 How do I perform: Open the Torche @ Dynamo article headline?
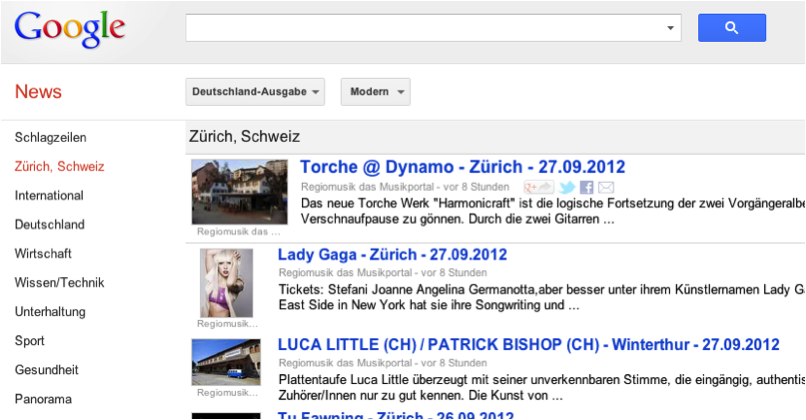click(x=462, y=167)
